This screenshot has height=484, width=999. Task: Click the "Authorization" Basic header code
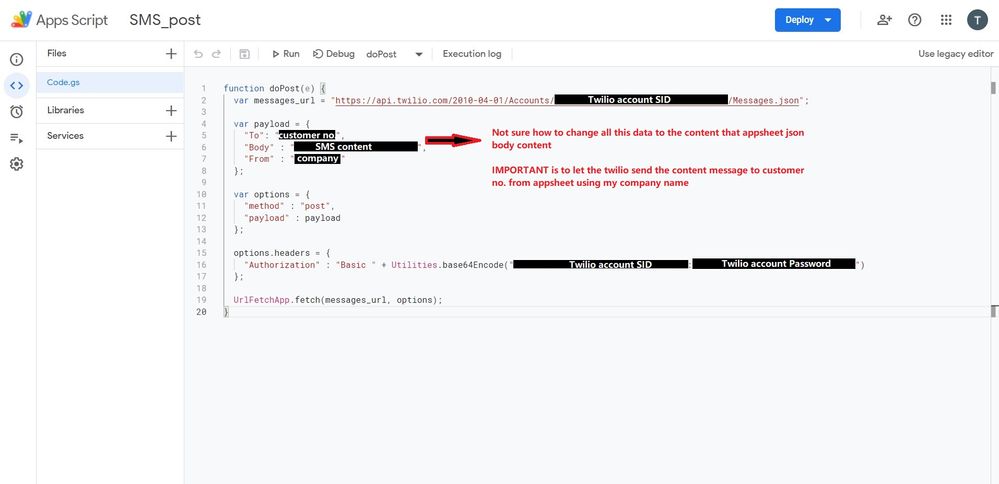click(x=554, y=264)
